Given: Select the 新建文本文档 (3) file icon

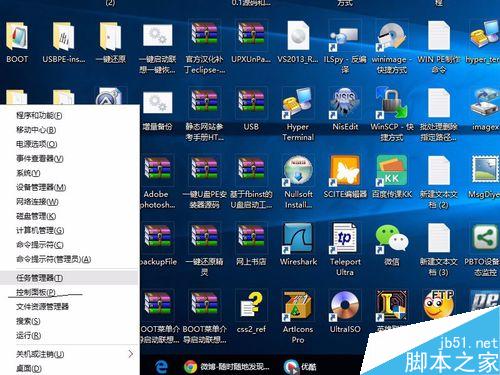Looking at the screenshot, I should [439, 239].
